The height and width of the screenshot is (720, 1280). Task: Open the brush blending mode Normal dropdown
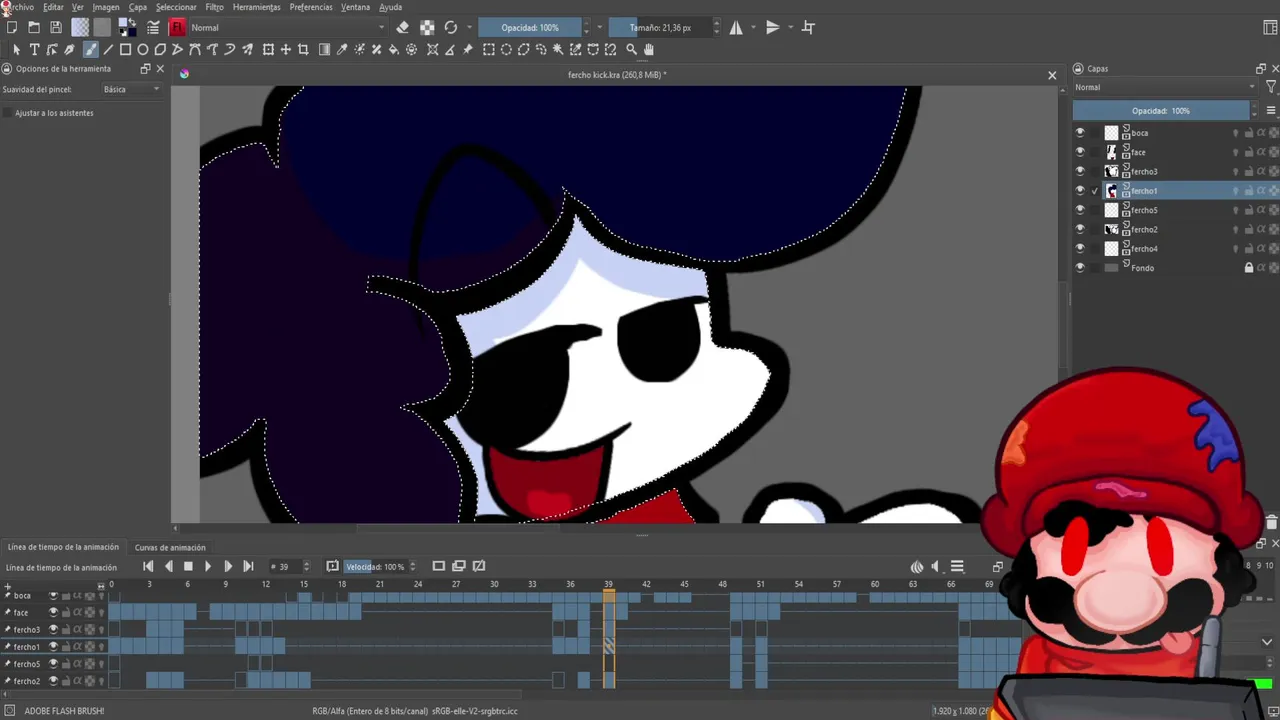click(288, 27)
